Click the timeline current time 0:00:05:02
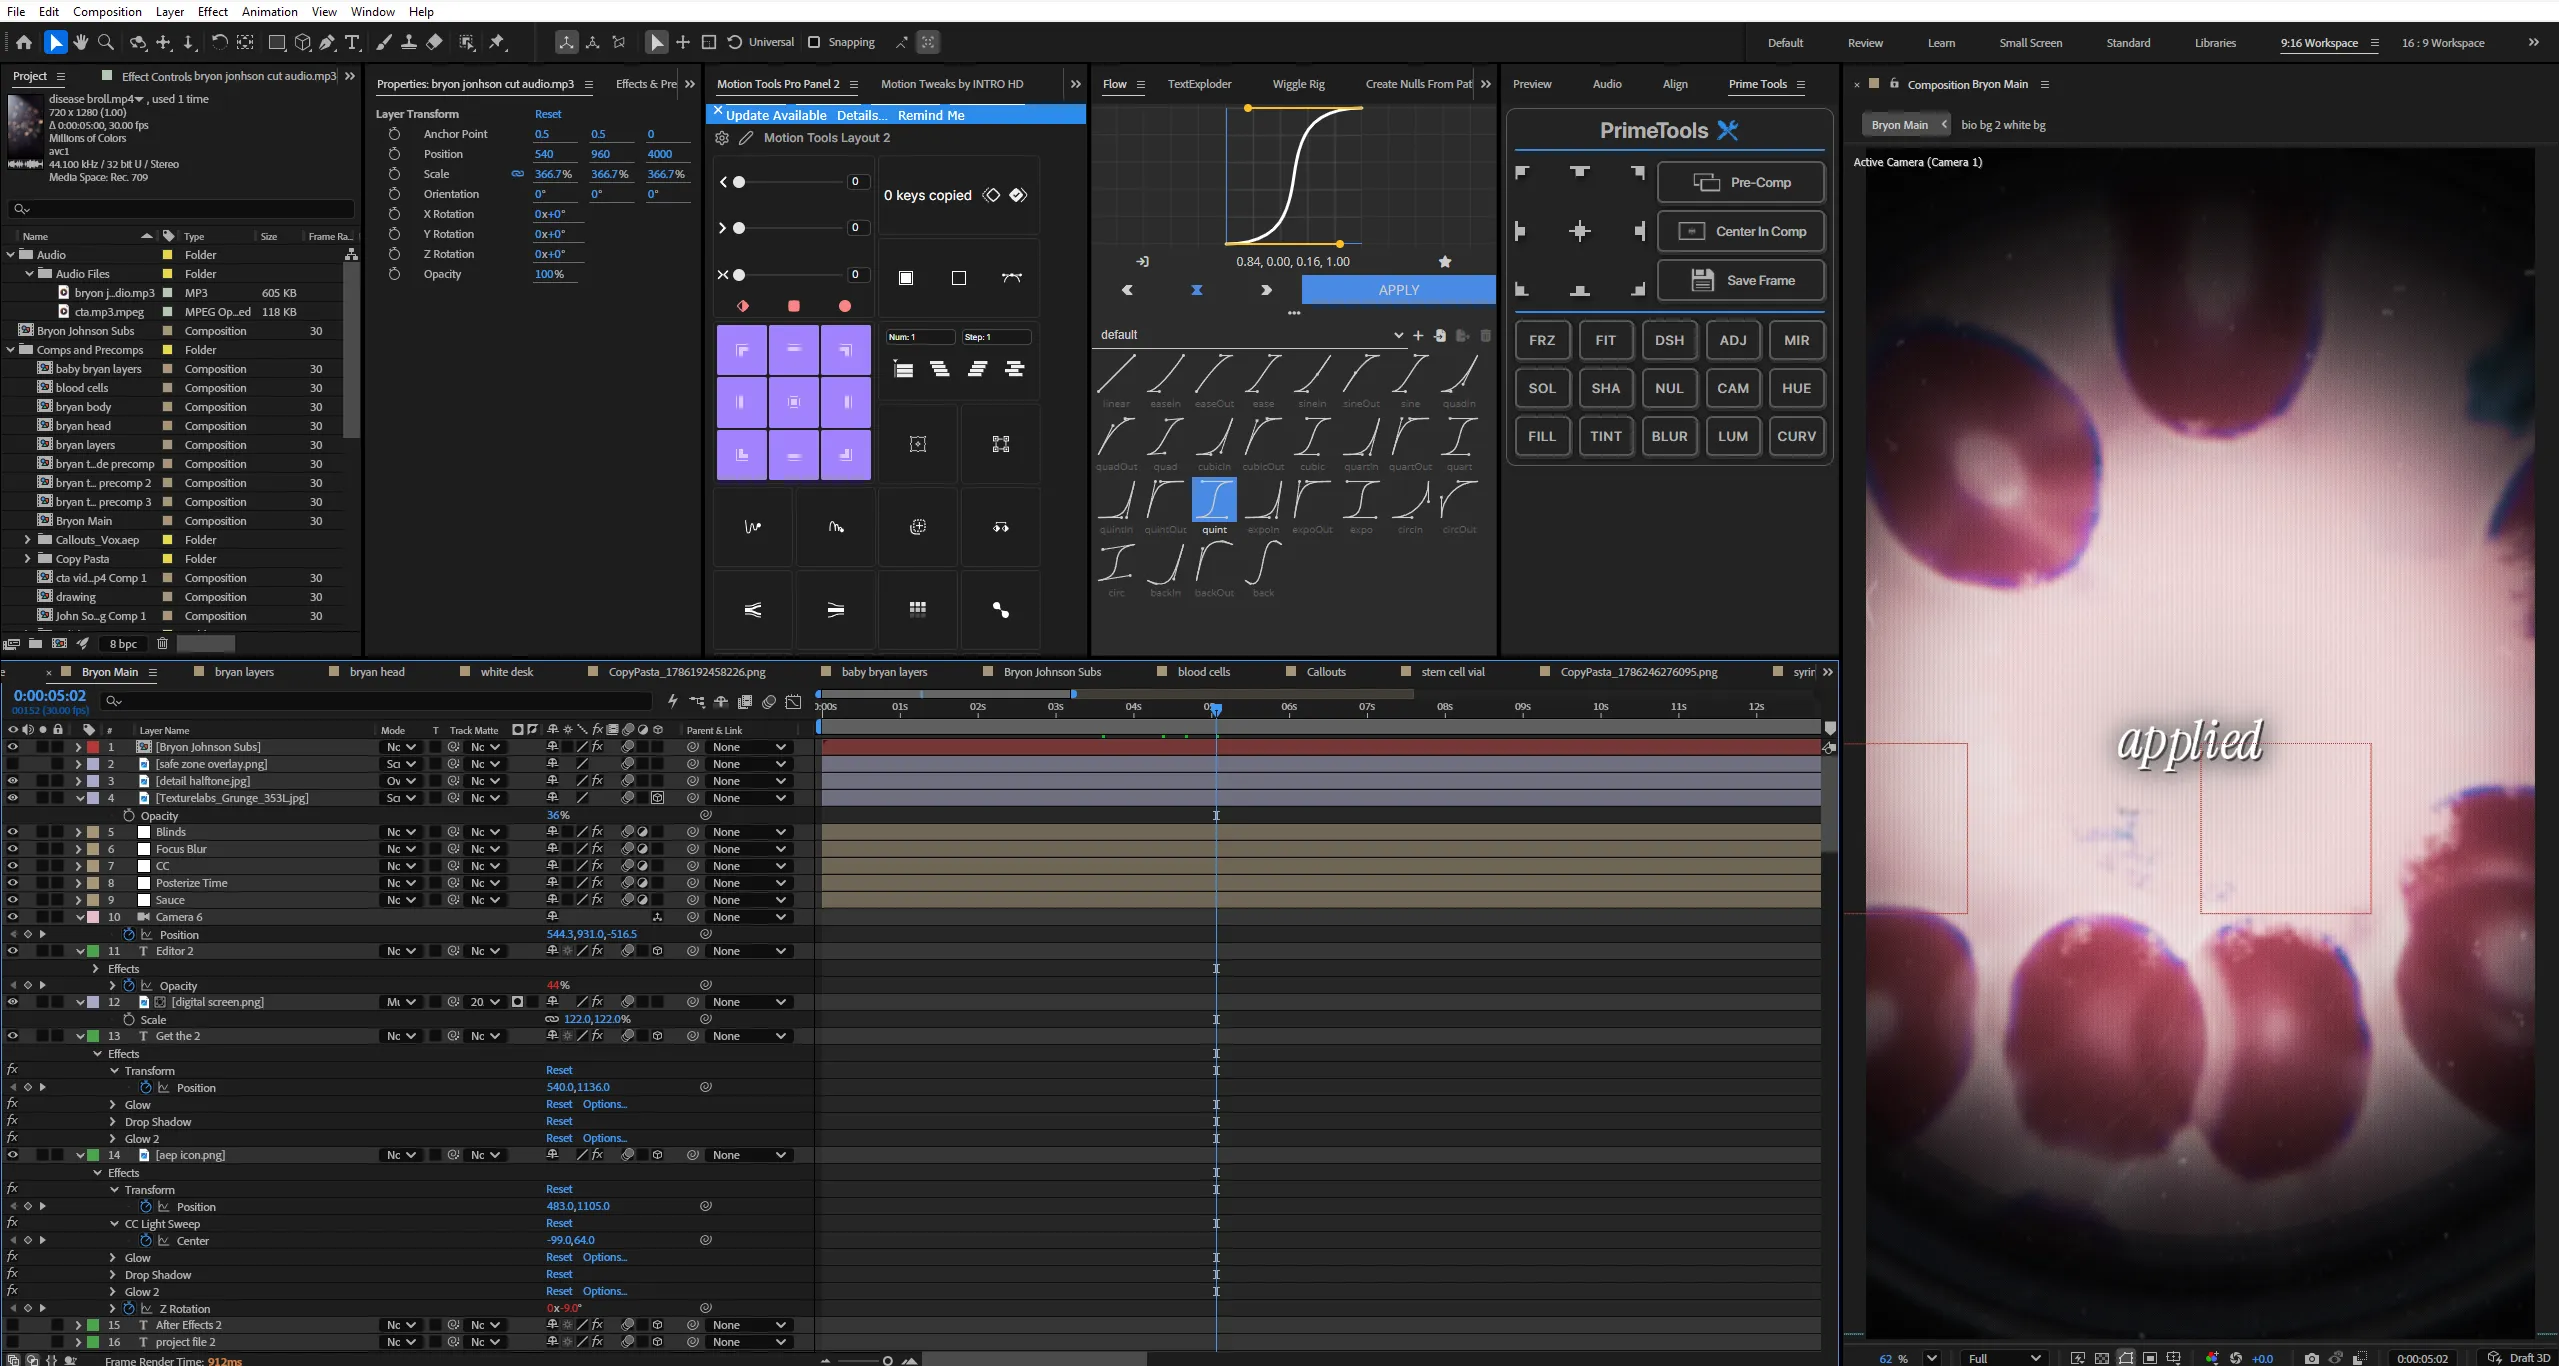The image size is (2559, 1366). click(x=50, y=696)
